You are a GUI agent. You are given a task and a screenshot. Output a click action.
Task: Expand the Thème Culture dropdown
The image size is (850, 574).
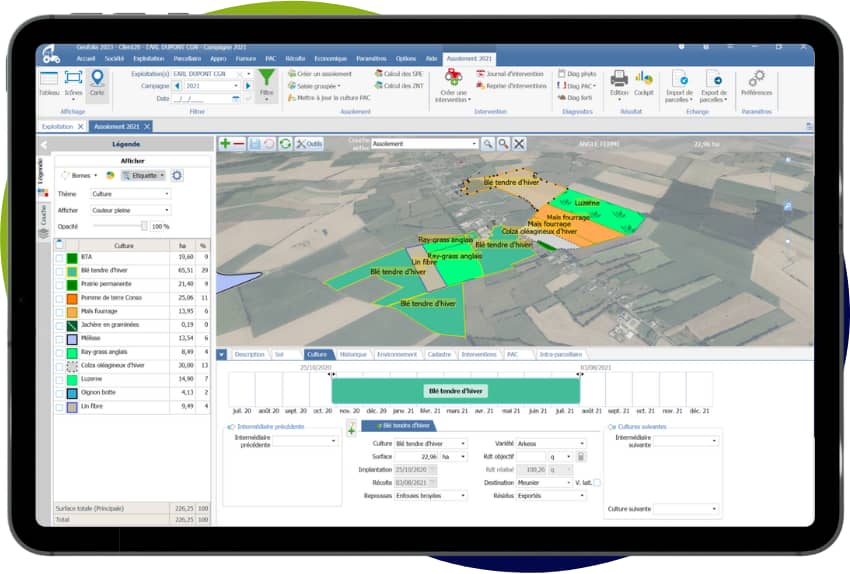pyautogui.click(x=130, y=194)
